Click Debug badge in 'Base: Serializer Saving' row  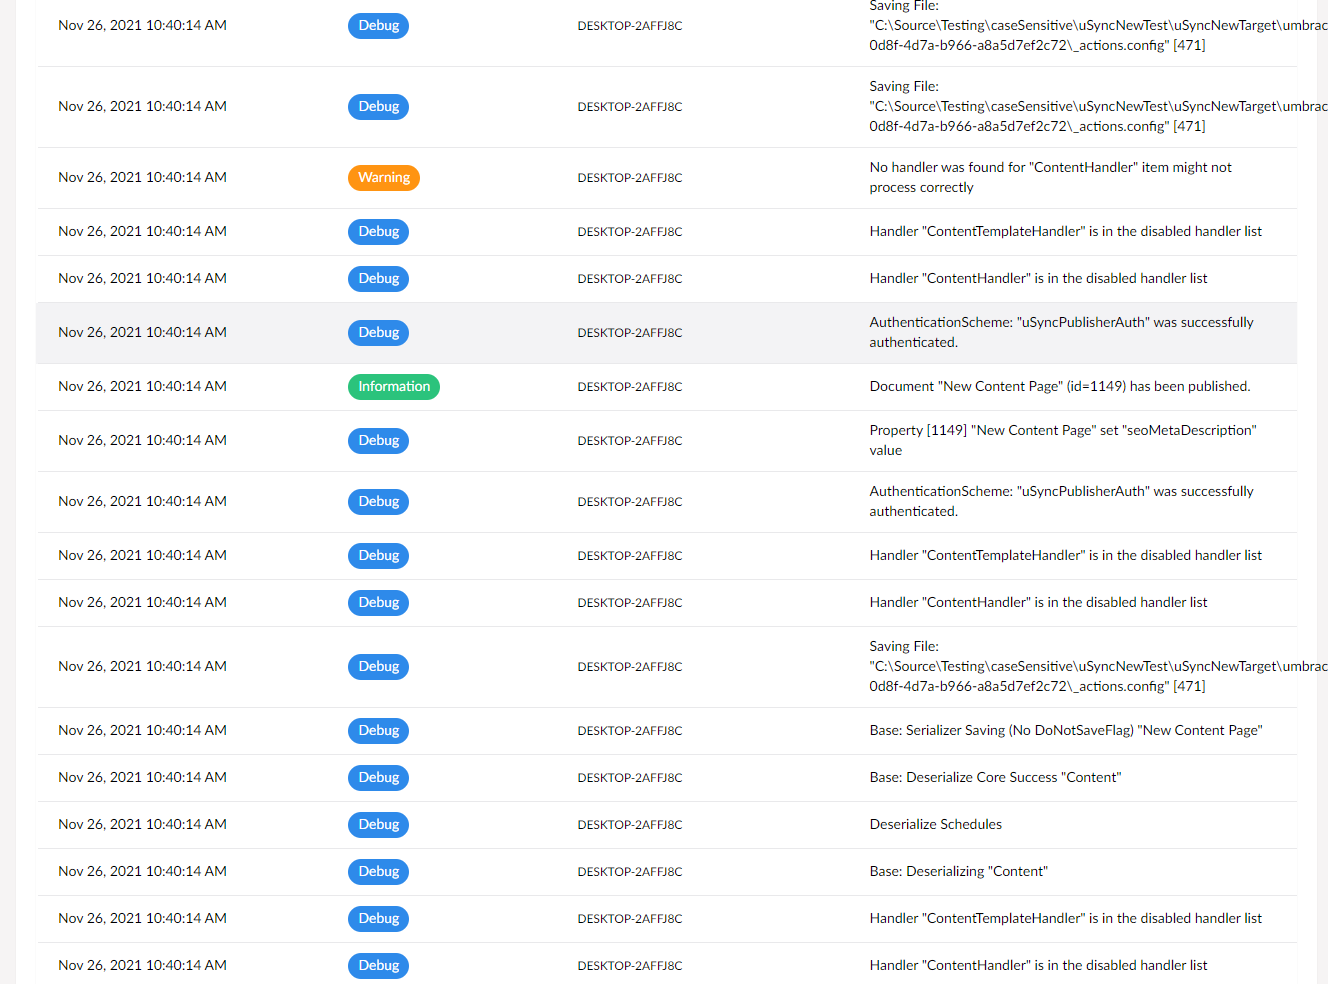(378, 731)
